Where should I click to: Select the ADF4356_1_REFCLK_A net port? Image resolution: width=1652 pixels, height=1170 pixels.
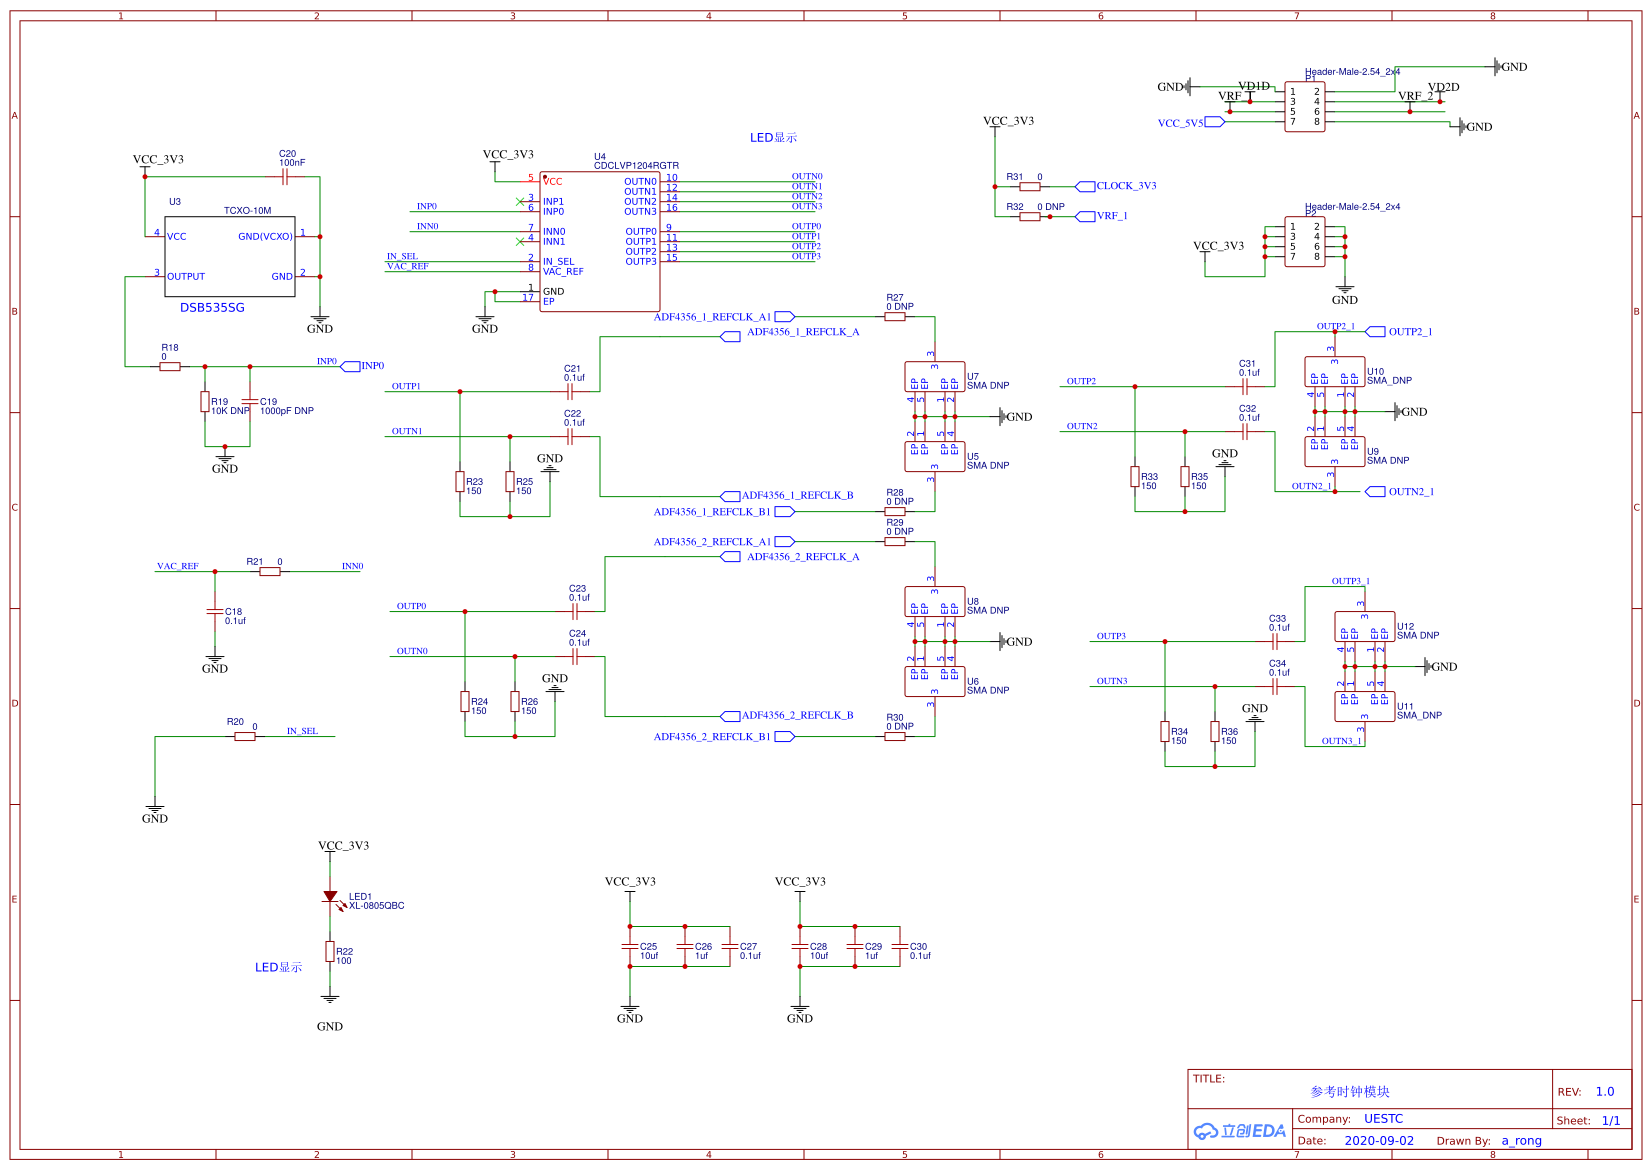[791, 336]
